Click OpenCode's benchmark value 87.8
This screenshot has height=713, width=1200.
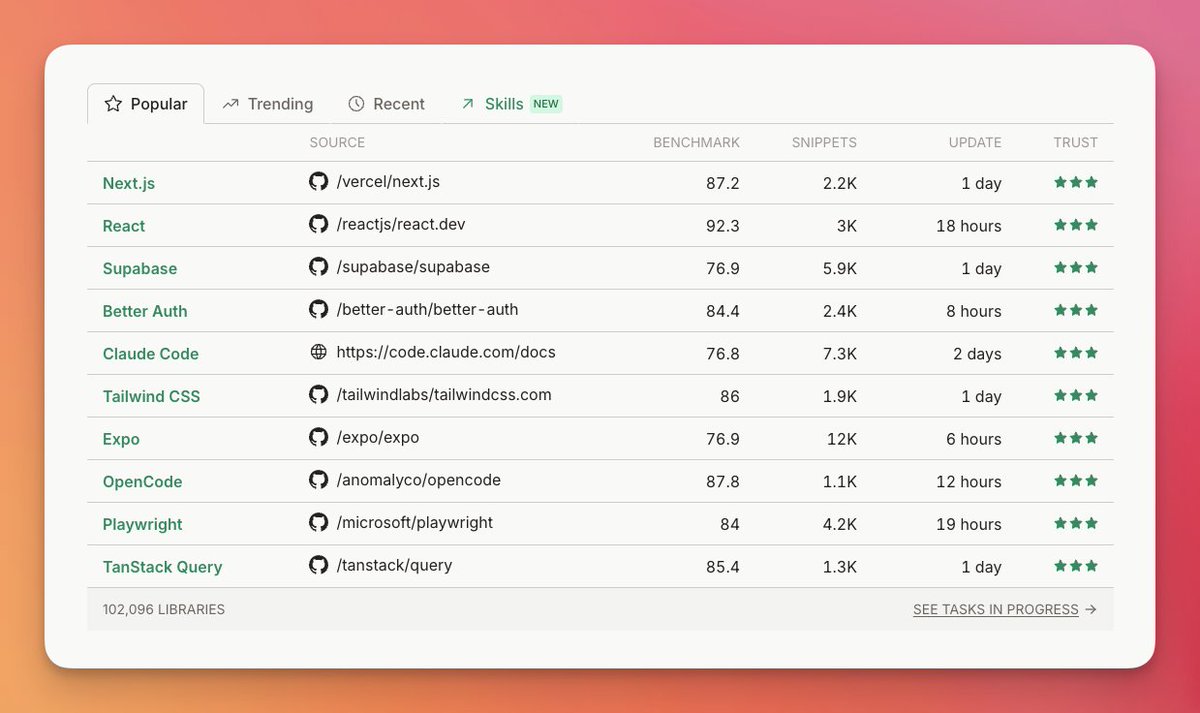point(723,481)
